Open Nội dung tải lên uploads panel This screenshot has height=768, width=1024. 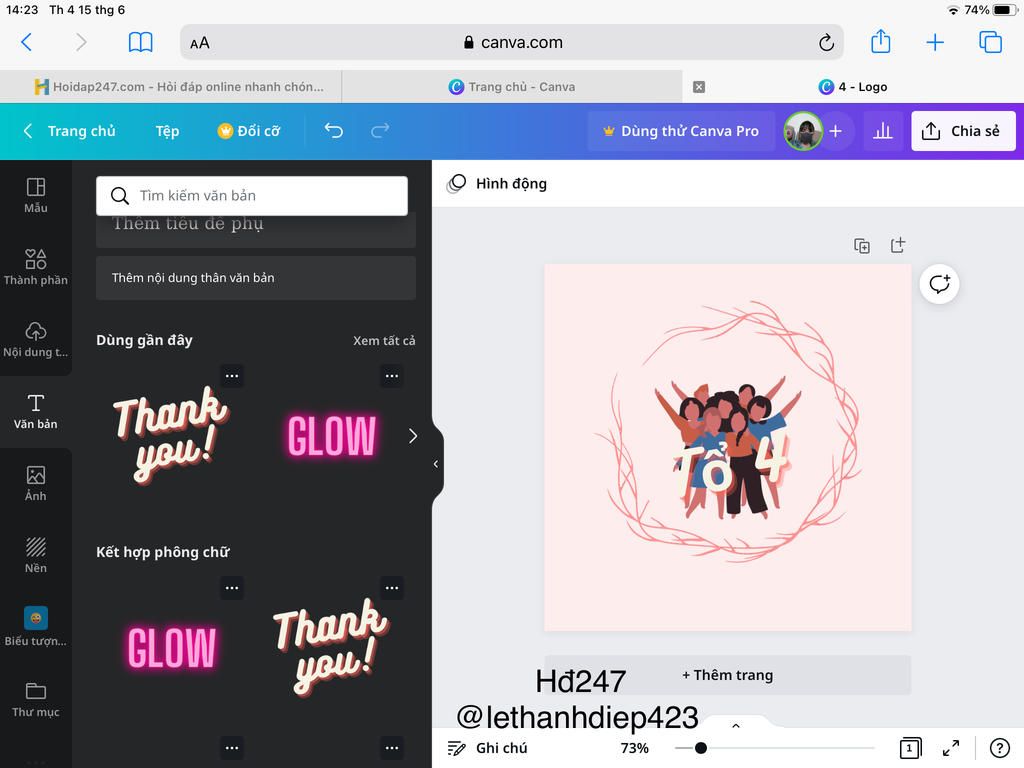point(36,340)
